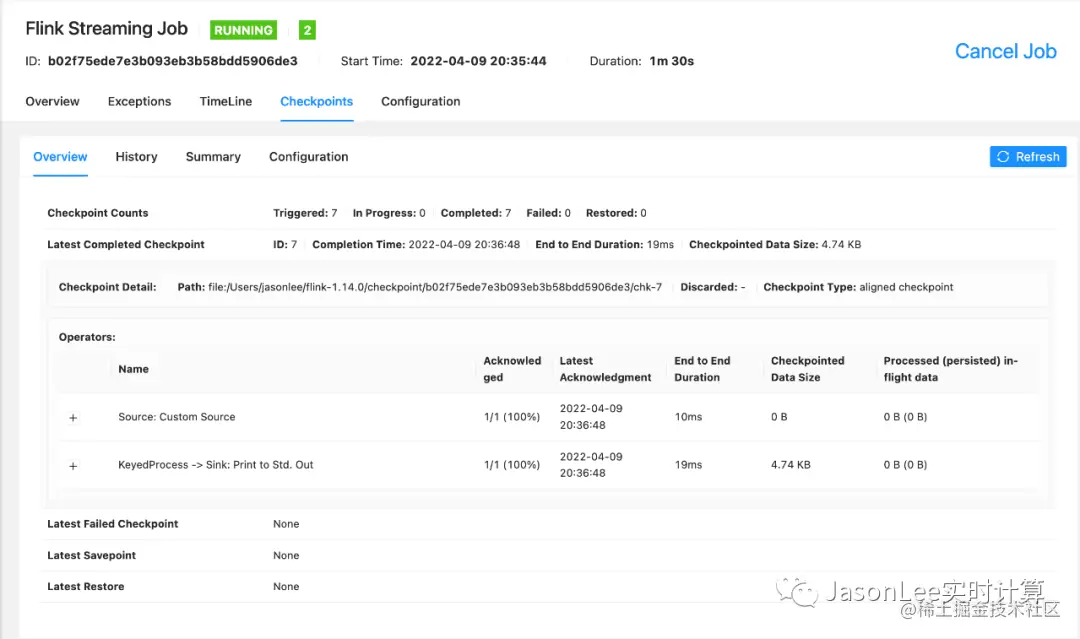Screen dimensions: 1080x639
Task: Click the Latest Savepoint label
Action: point(91,556)
